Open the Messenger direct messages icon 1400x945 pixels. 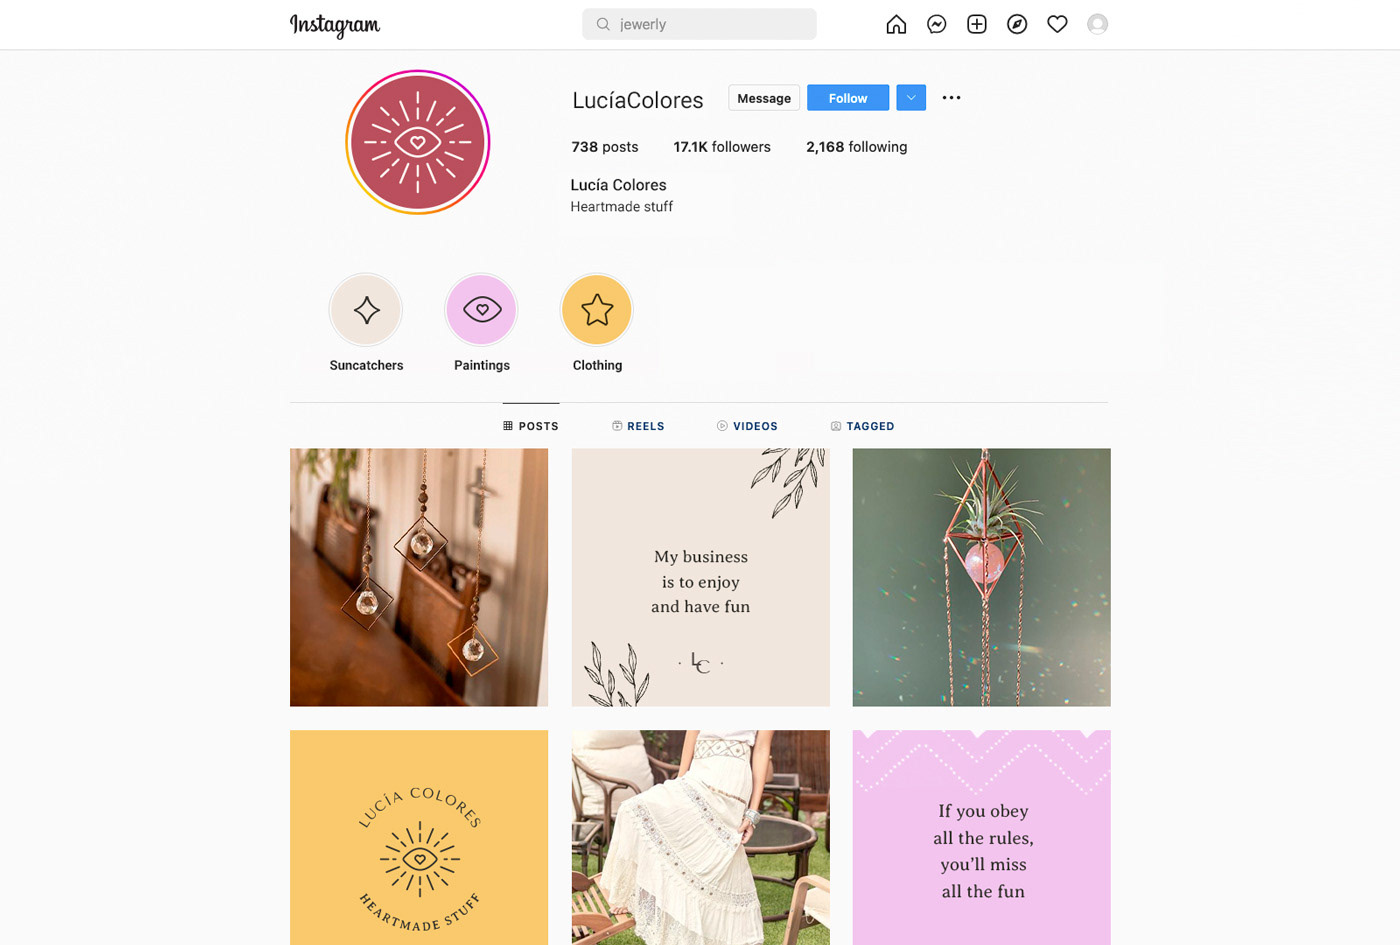[x=936, y=24]
